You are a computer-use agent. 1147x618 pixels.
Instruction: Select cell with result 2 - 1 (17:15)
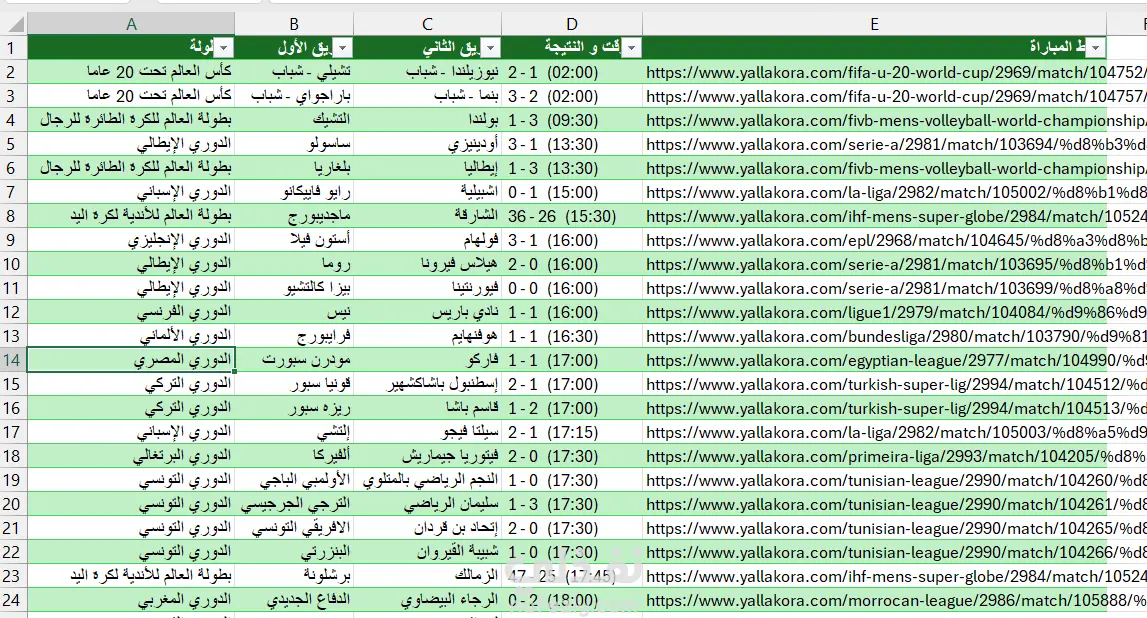[x=572, y=432]
